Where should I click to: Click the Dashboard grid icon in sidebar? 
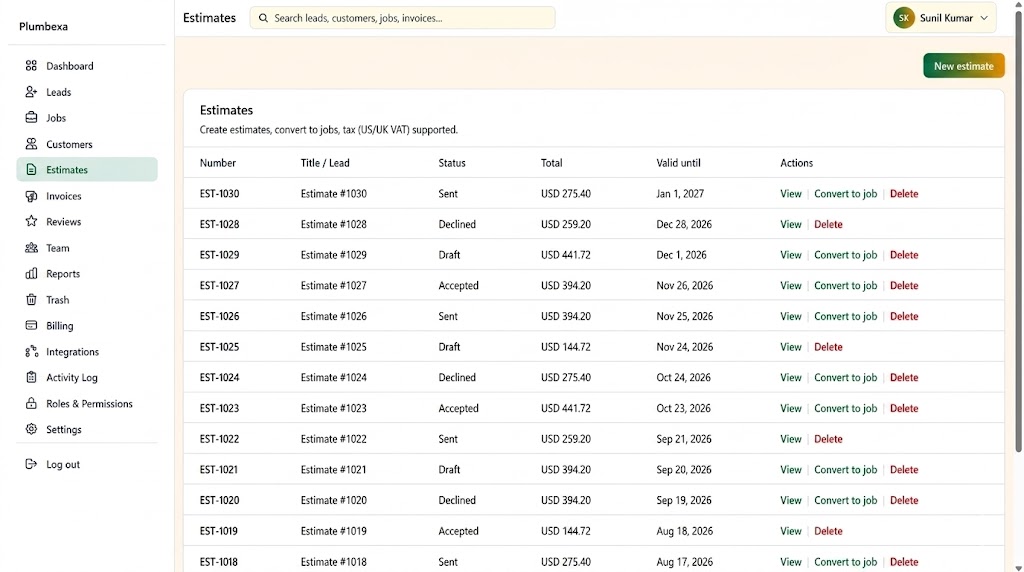31,66
